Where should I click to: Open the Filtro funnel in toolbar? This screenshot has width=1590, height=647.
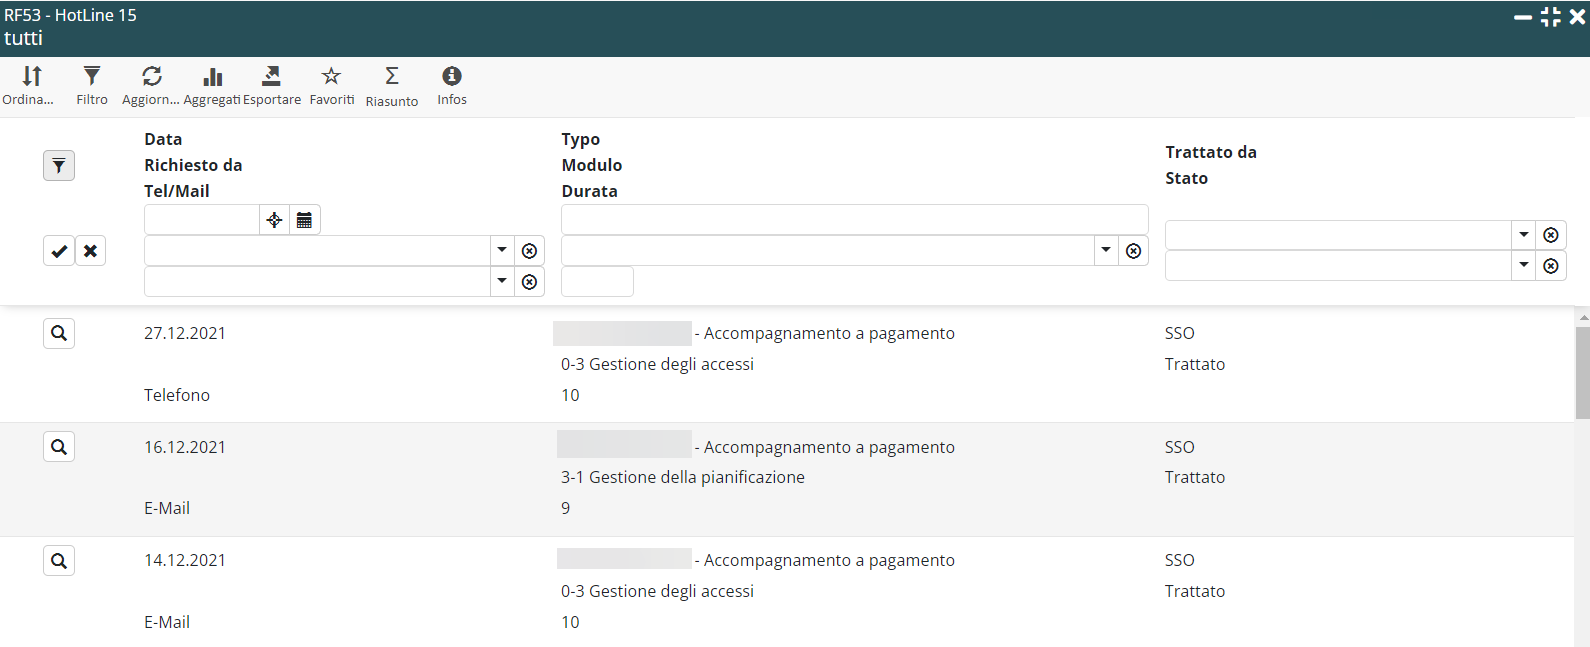pyautogui.click(x=92, y=77)
